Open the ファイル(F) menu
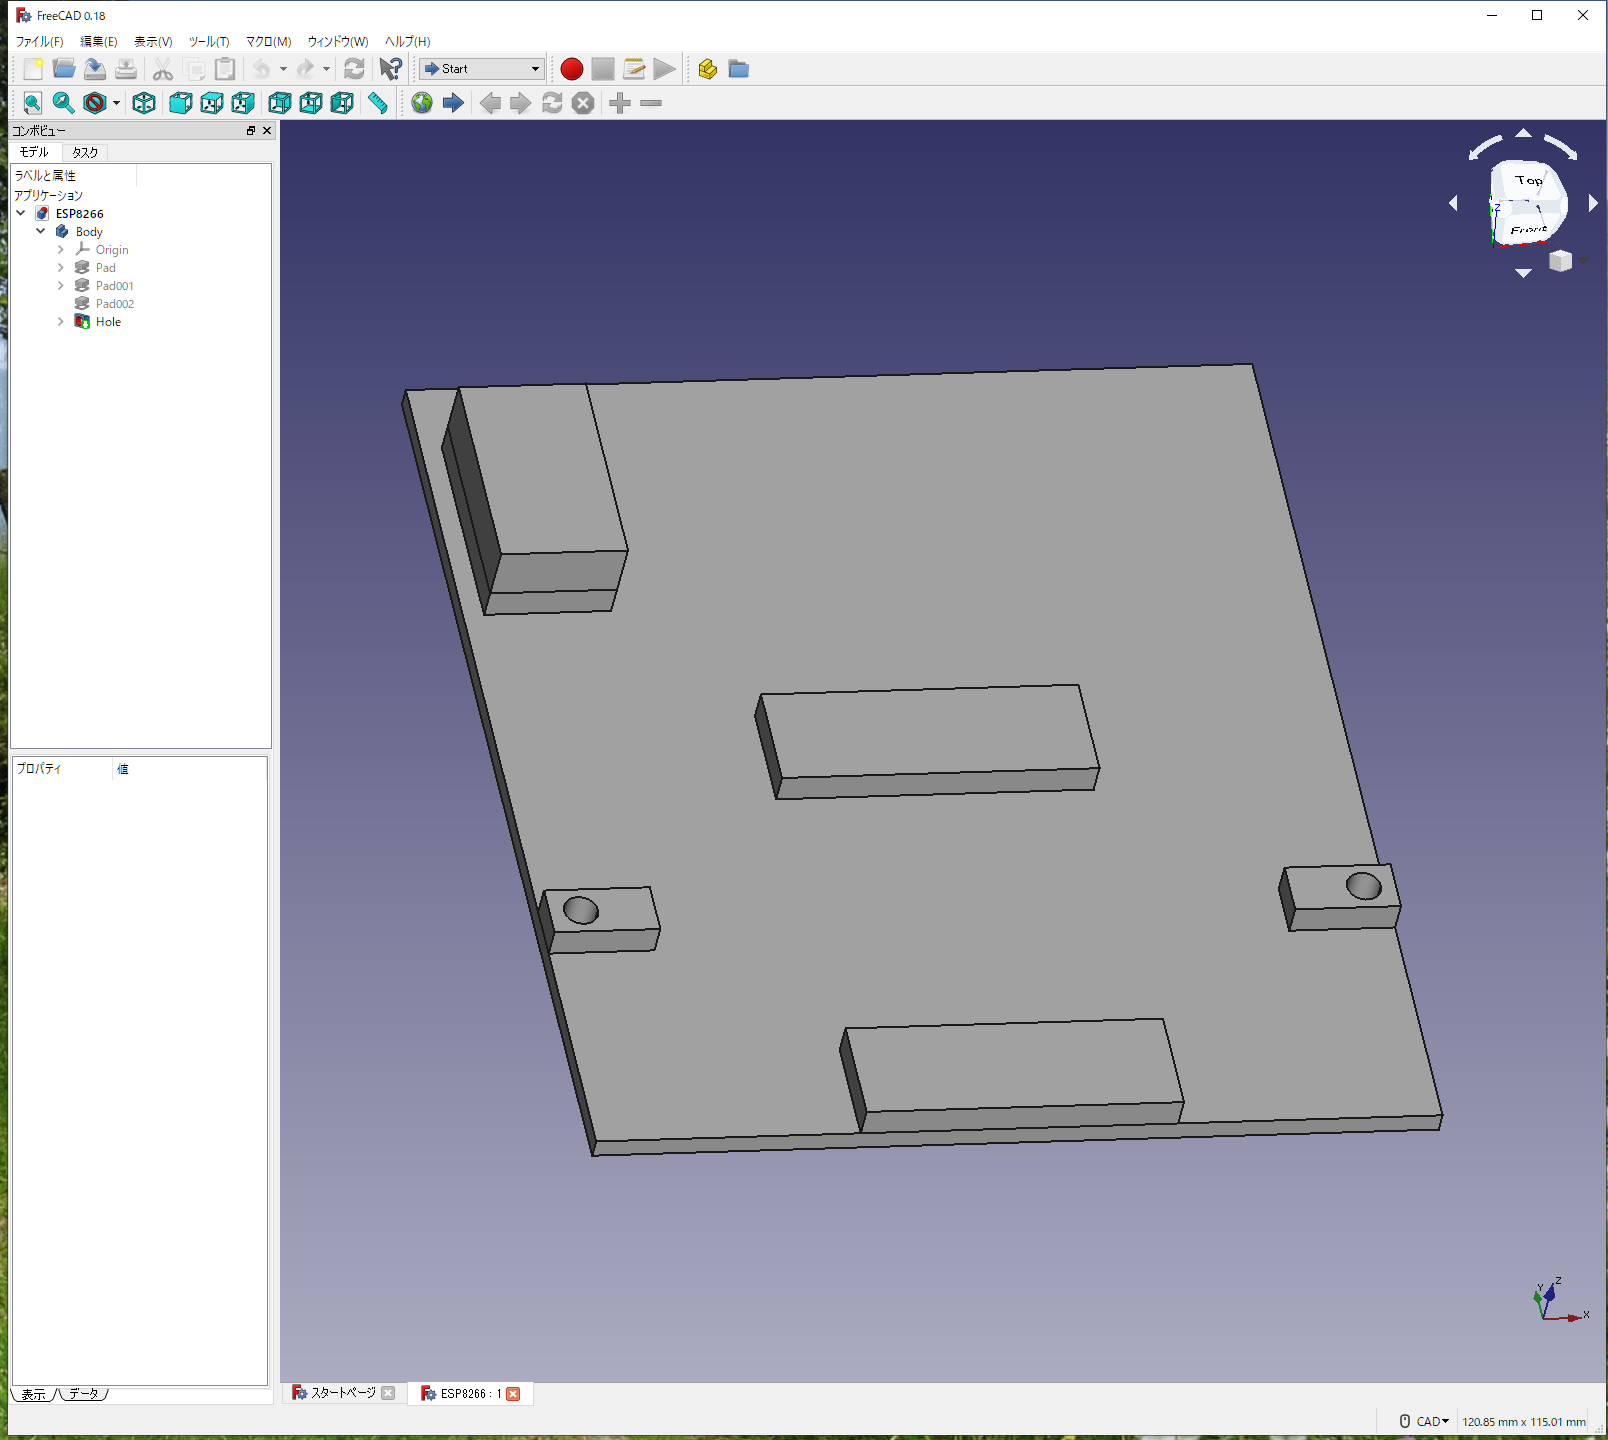Viewport: 1608px width, 1440px height. pyautogui.click(x=39, y=41)
